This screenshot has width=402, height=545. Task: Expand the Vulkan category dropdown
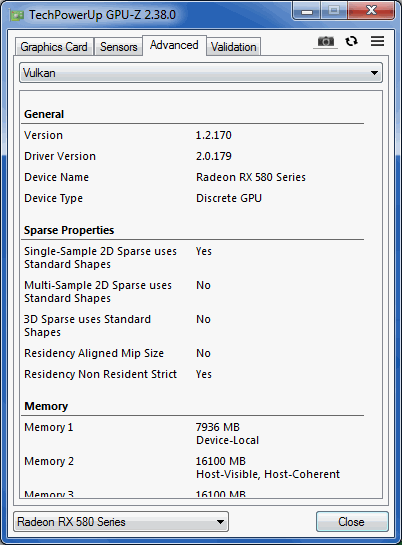click(x=201, y=73)
